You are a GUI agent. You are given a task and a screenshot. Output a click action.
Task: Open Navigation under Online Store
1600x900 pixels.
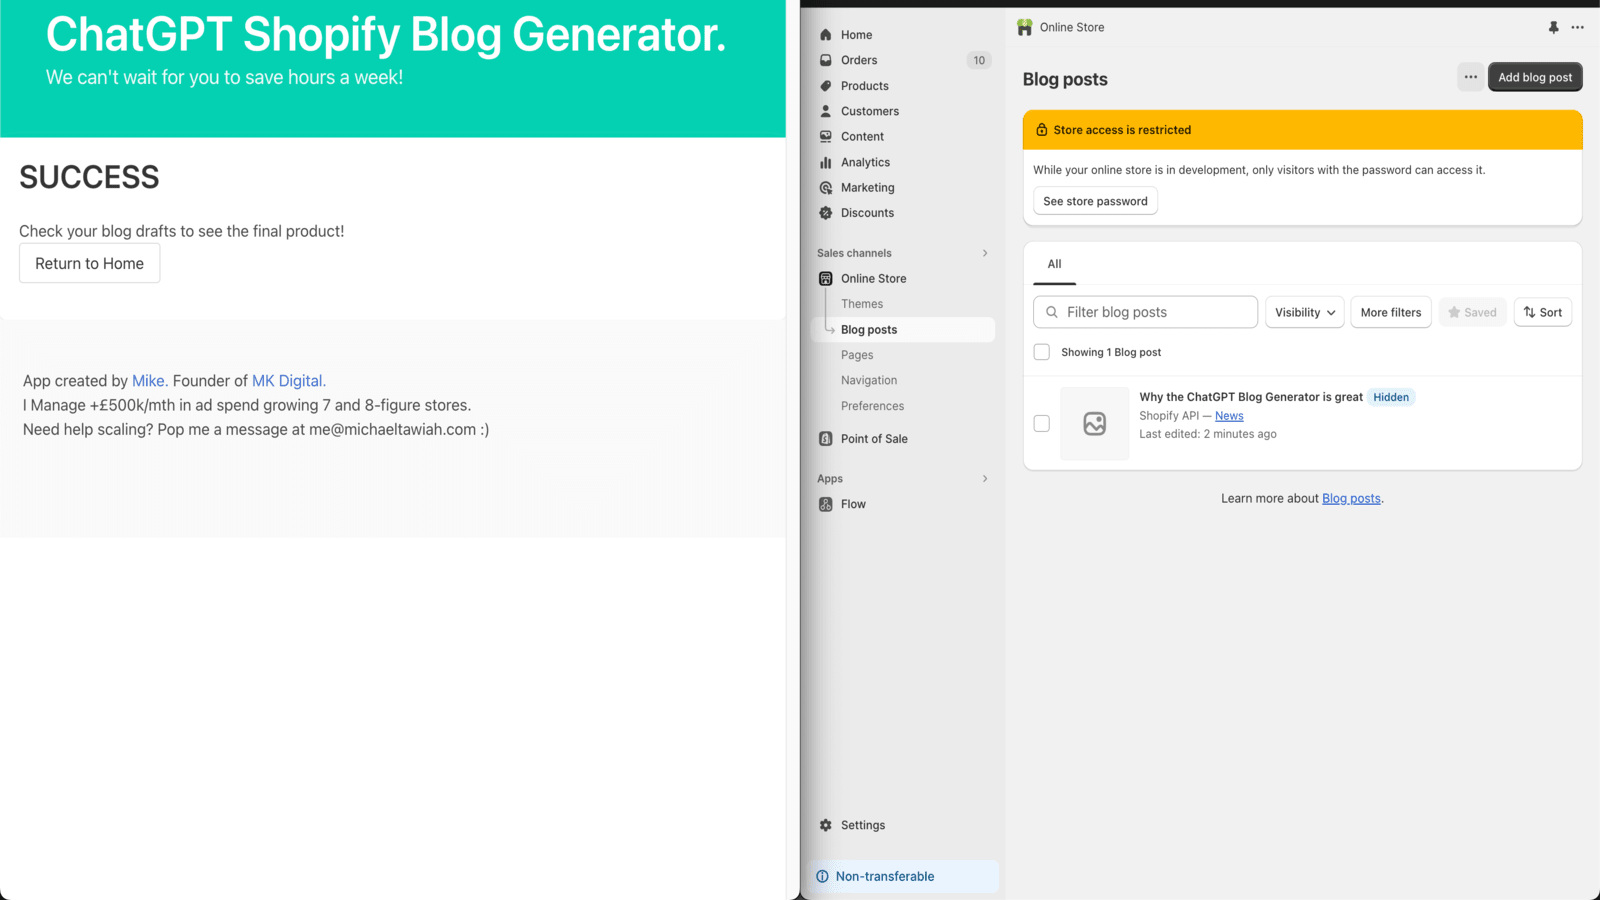coord(869,381)
